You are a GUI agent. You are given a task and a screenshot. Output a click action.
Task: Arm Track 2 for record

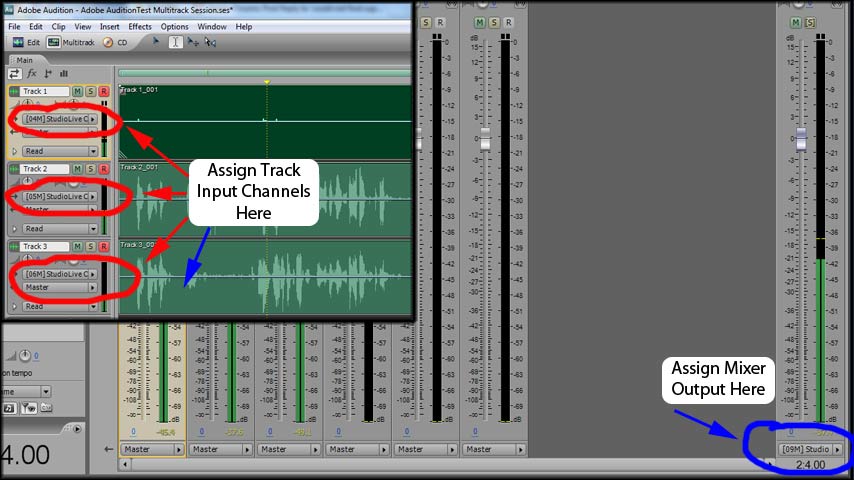[103, 169]
